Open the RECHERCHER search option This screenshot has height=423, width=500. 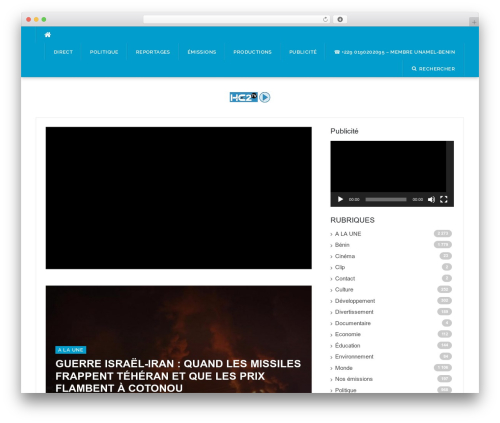click(433, 69)
